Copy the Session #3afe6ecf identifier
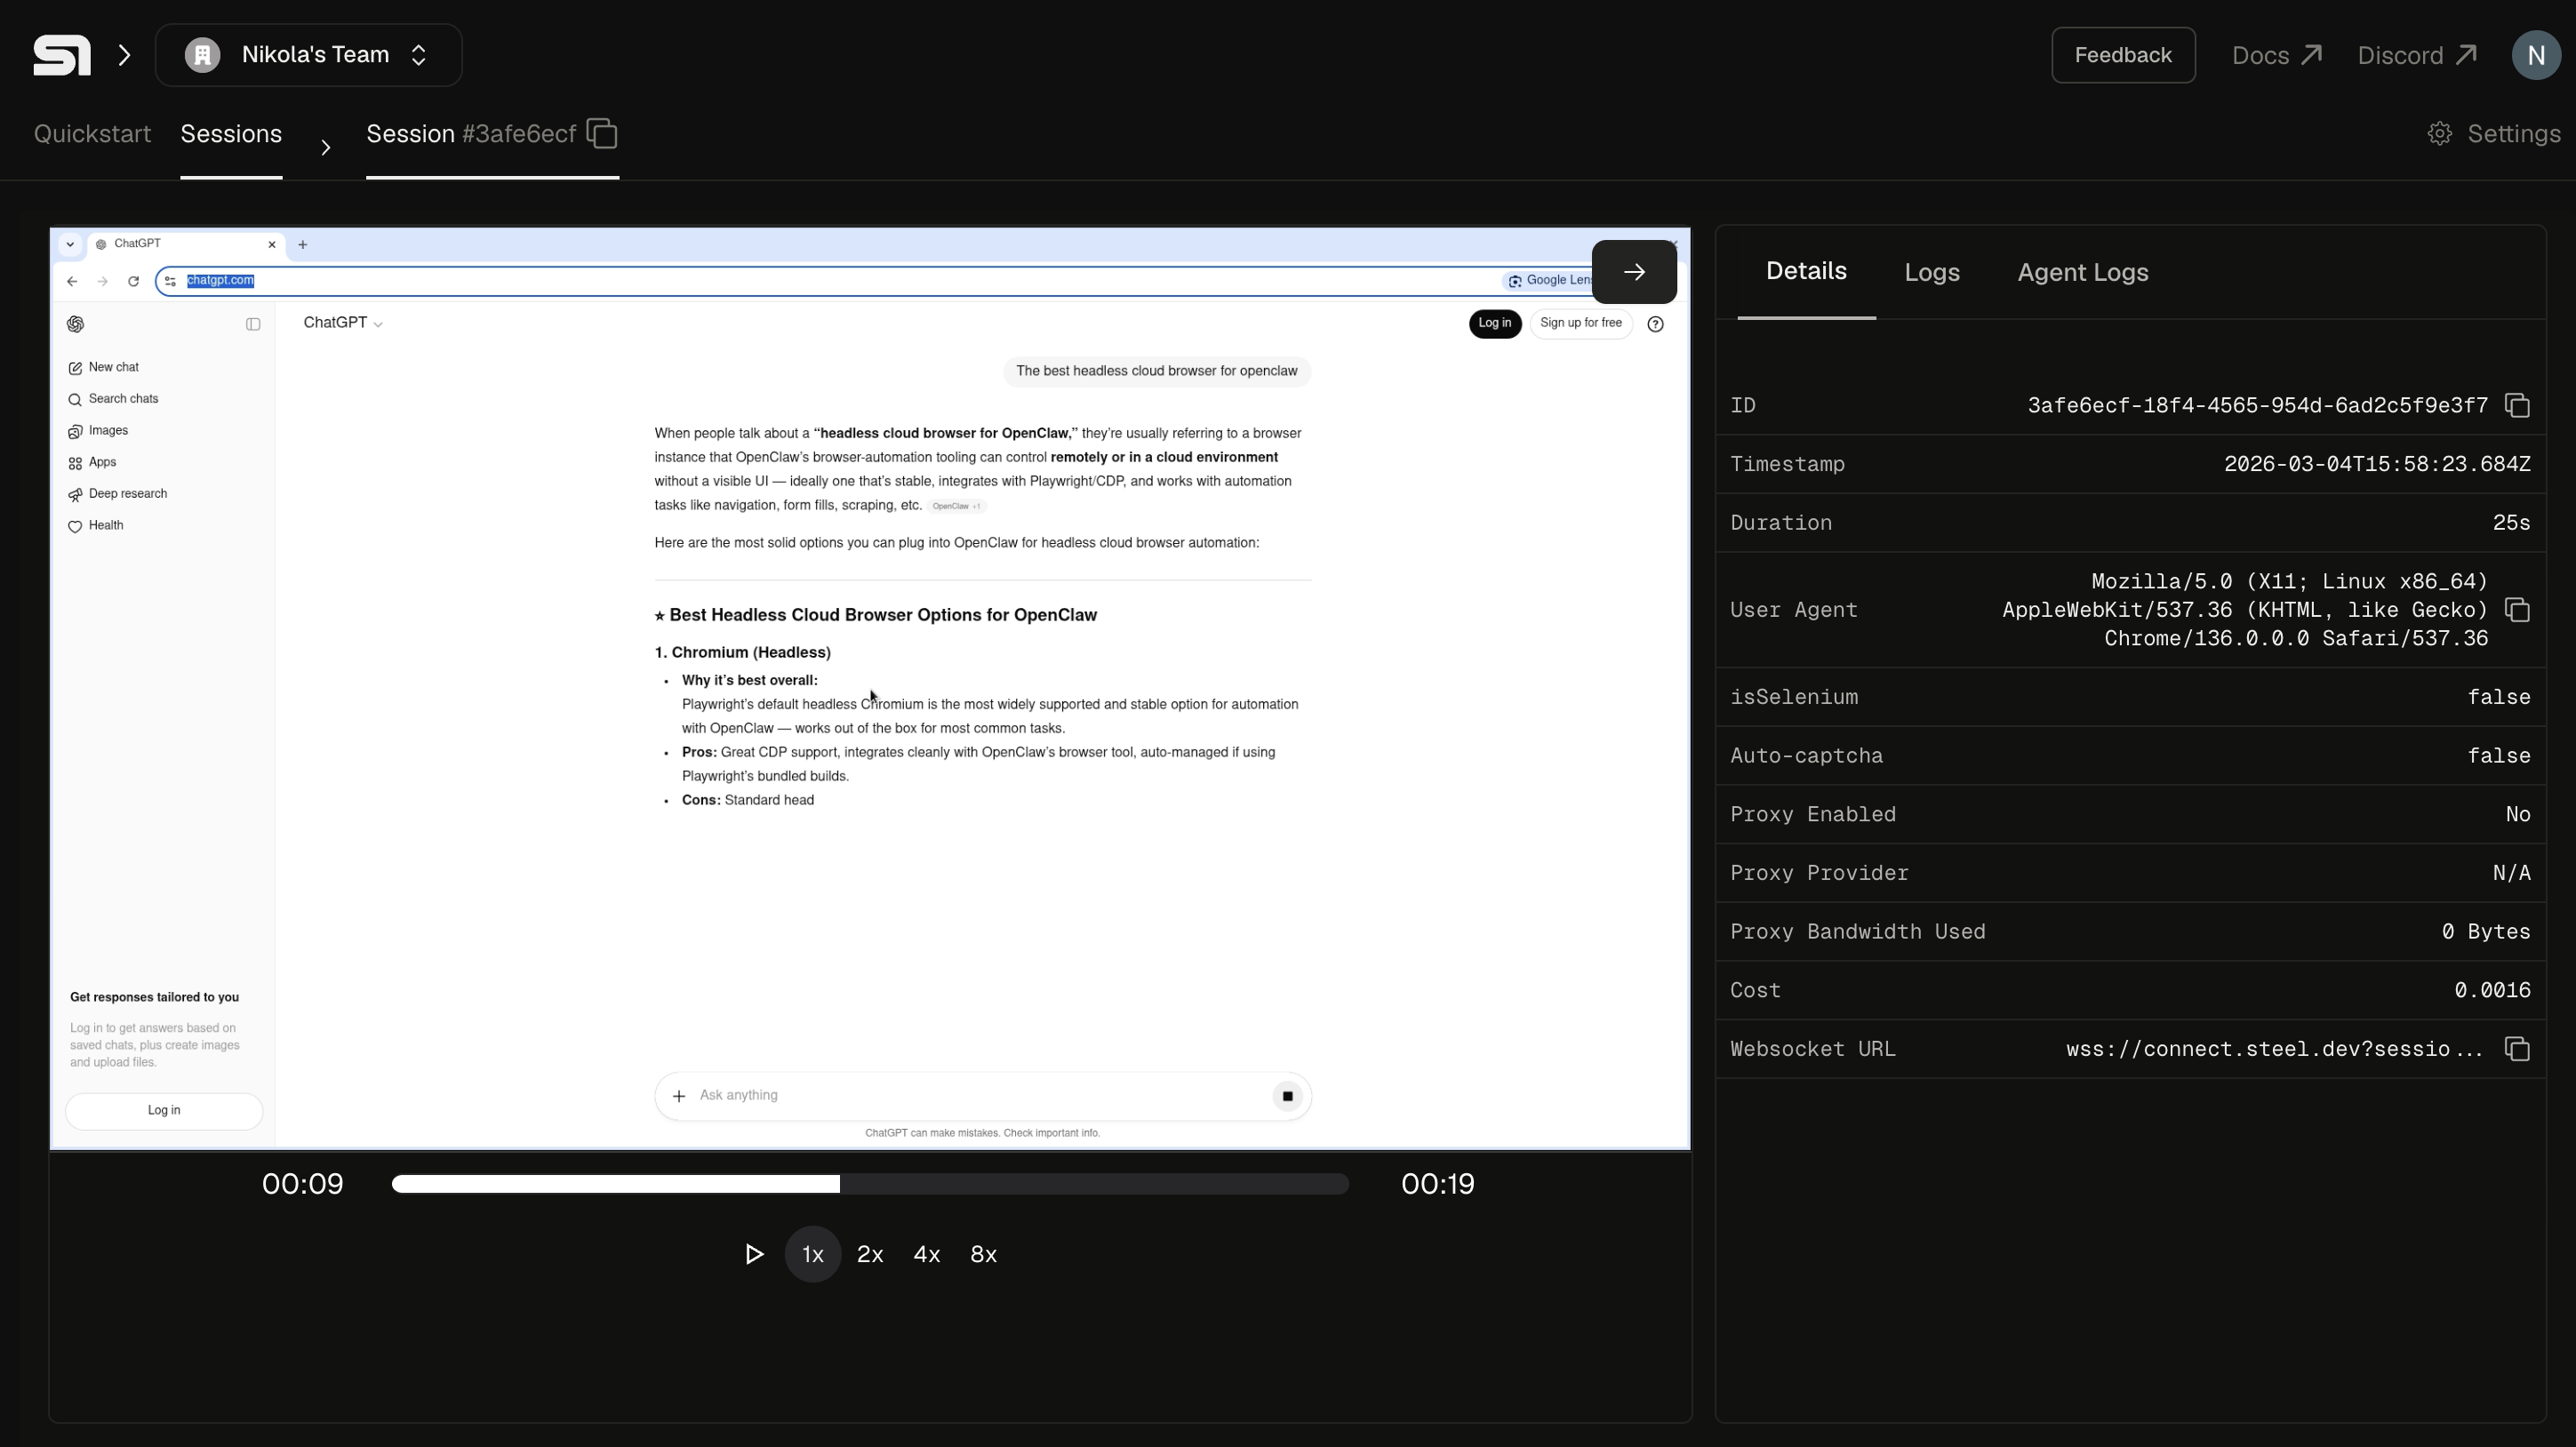 (600, 132)
